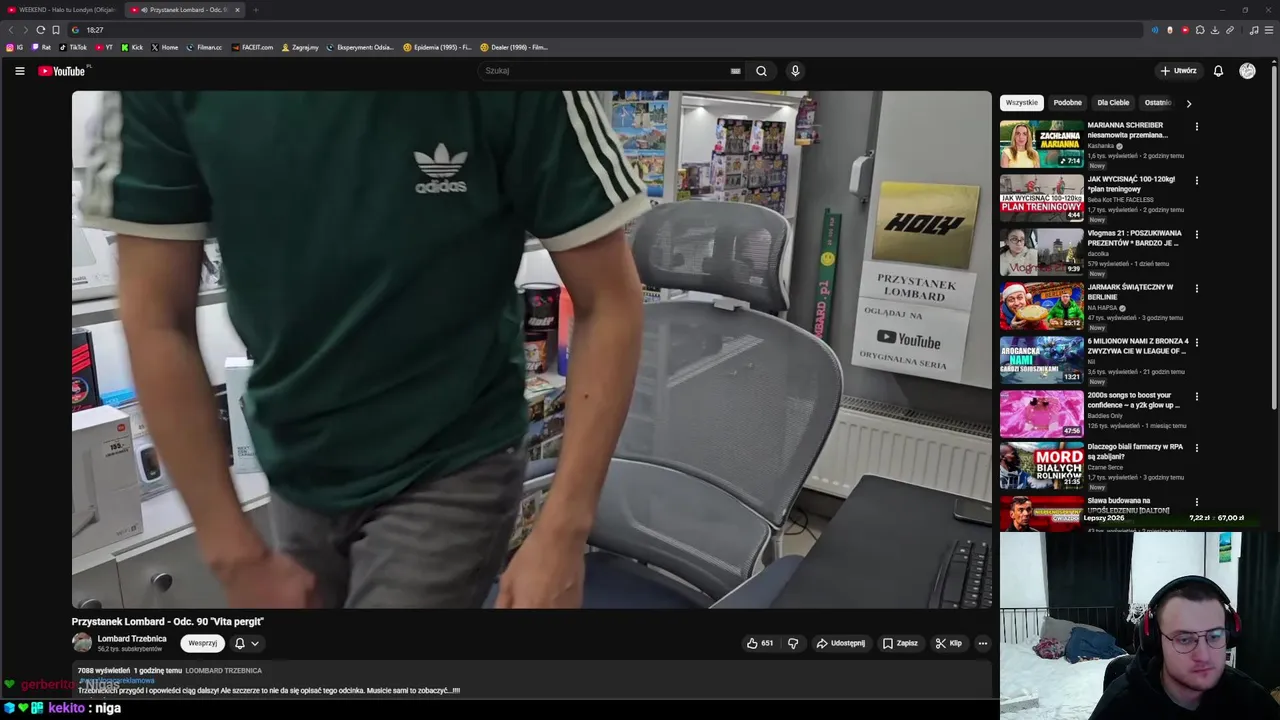Open the on-screen keyboard icon in search box

click(x=735, y=71)
